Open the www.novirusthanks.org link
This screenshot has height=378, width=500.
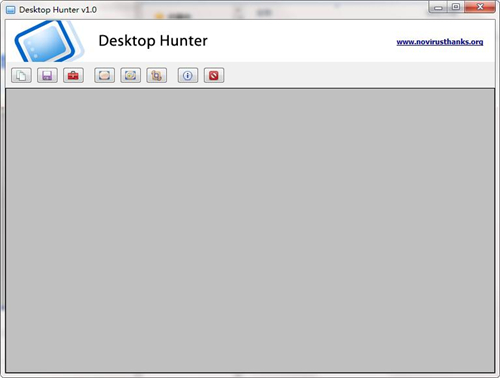pos(440,42)
